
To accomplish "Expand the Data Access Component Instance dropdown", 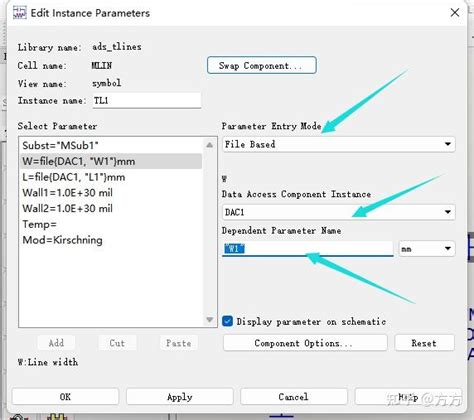I will [339, 212].
